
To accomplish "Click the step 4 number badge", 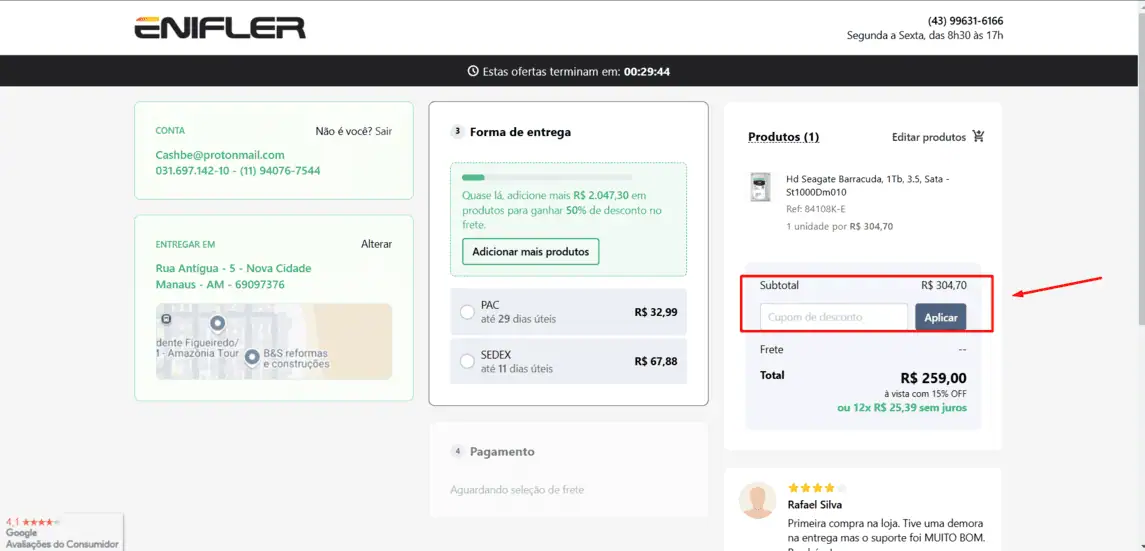I will (x=457, y=452).
